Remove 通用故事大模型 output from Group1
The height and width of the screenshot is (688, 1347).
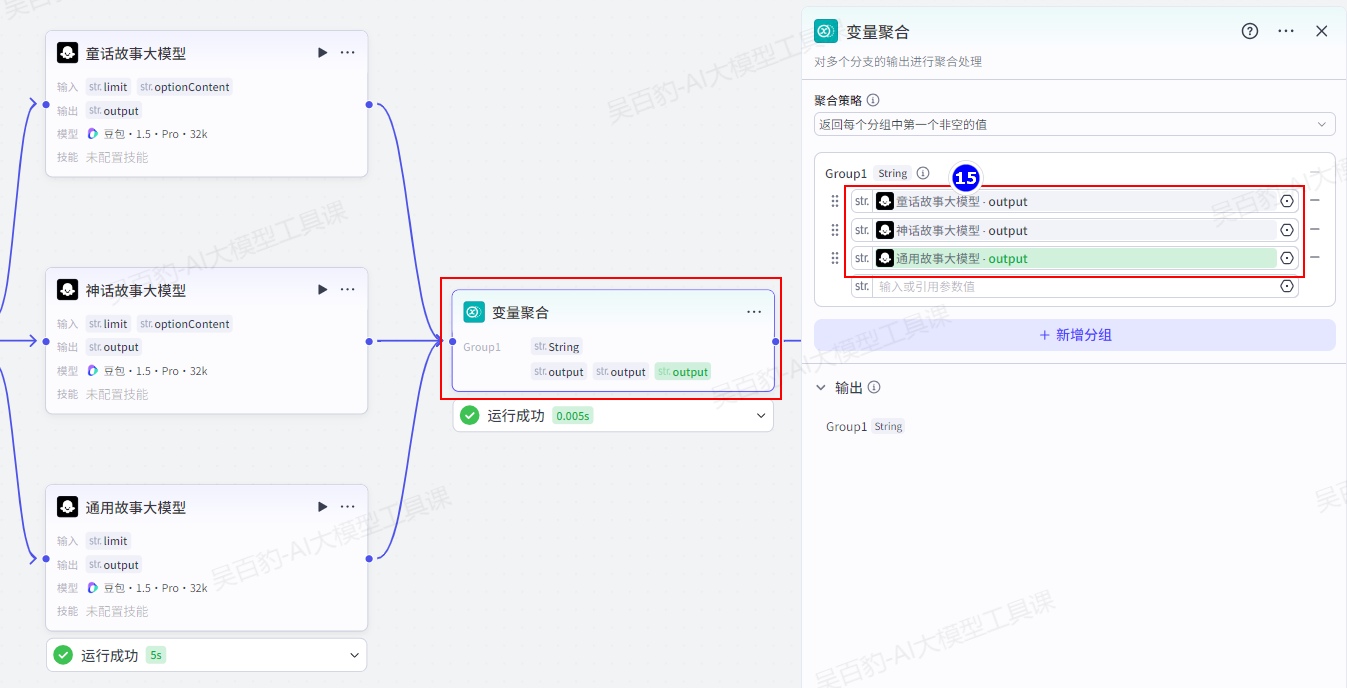[1315, 258]
